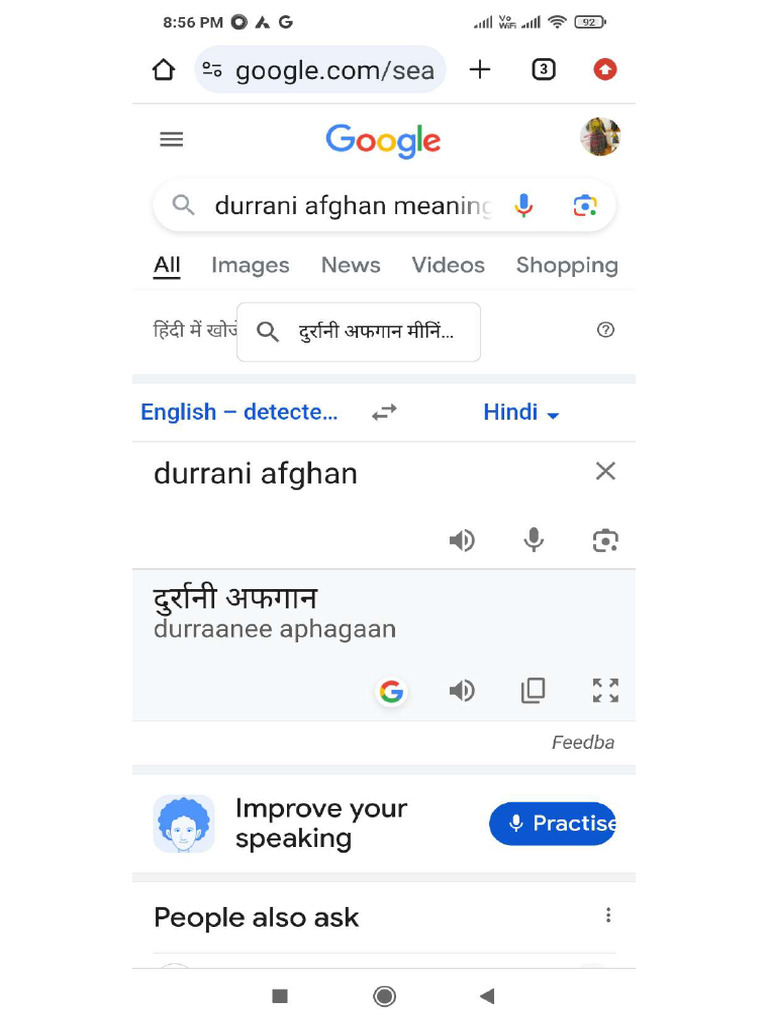Clear the durrani afghan translation input
The width and height of the screenshot is (768, 1024).
tap(605, 471)
